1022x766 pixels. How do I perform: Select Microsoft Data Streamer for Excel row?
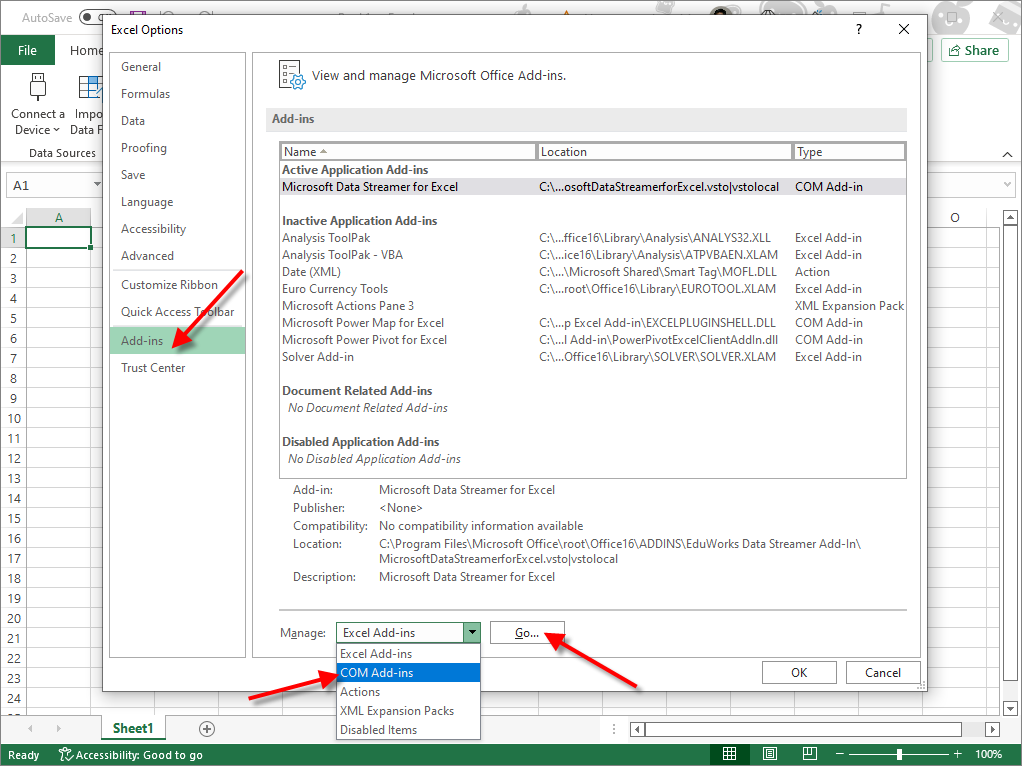tap(593, 186)
